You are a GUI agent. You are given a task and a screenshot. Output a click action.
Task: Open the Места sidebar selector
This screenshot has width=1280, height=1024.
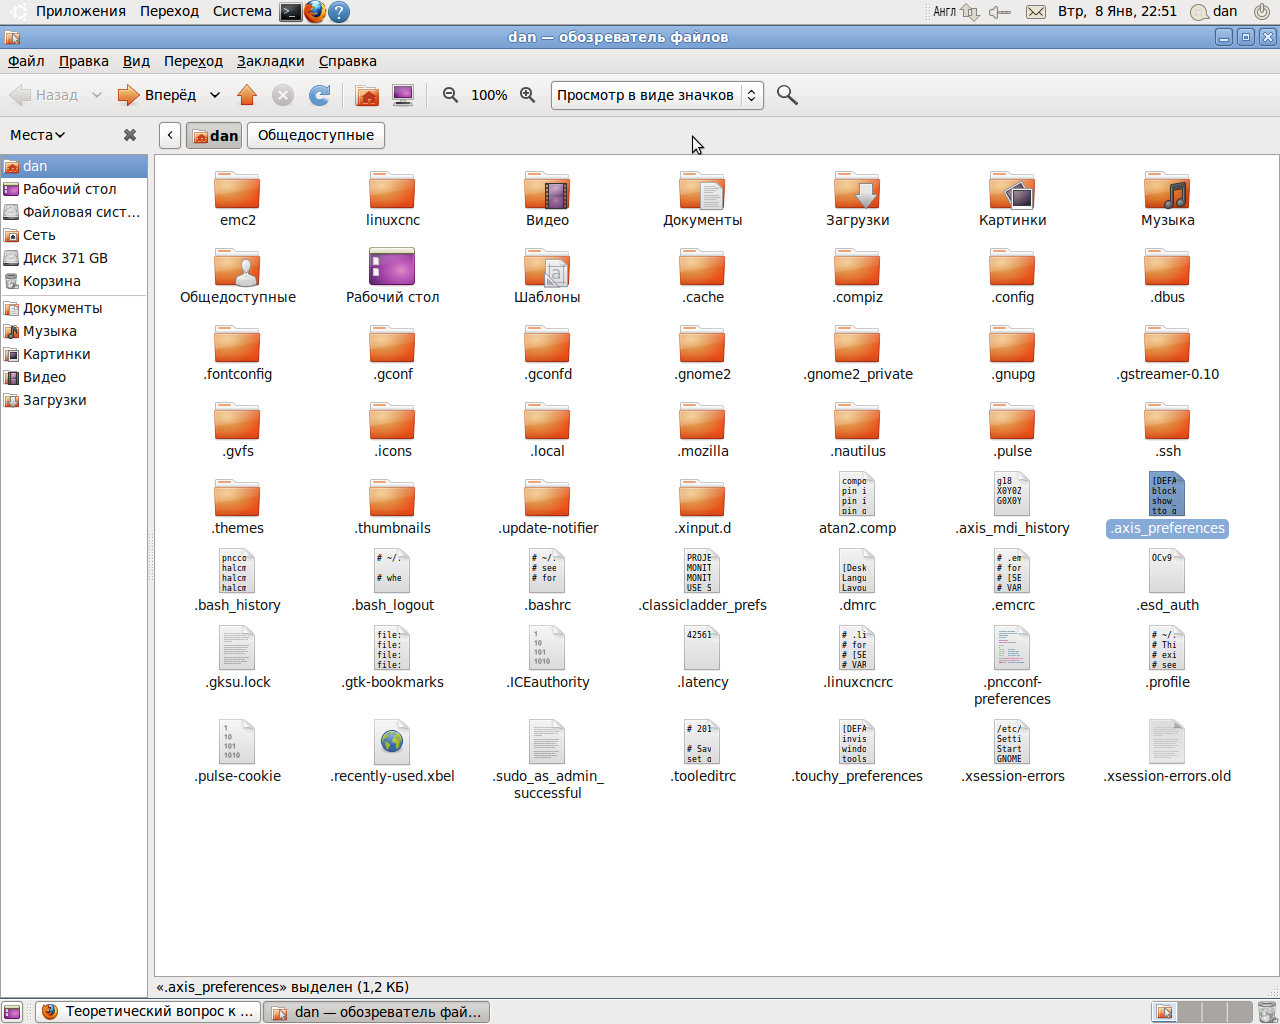pos(38,135)
